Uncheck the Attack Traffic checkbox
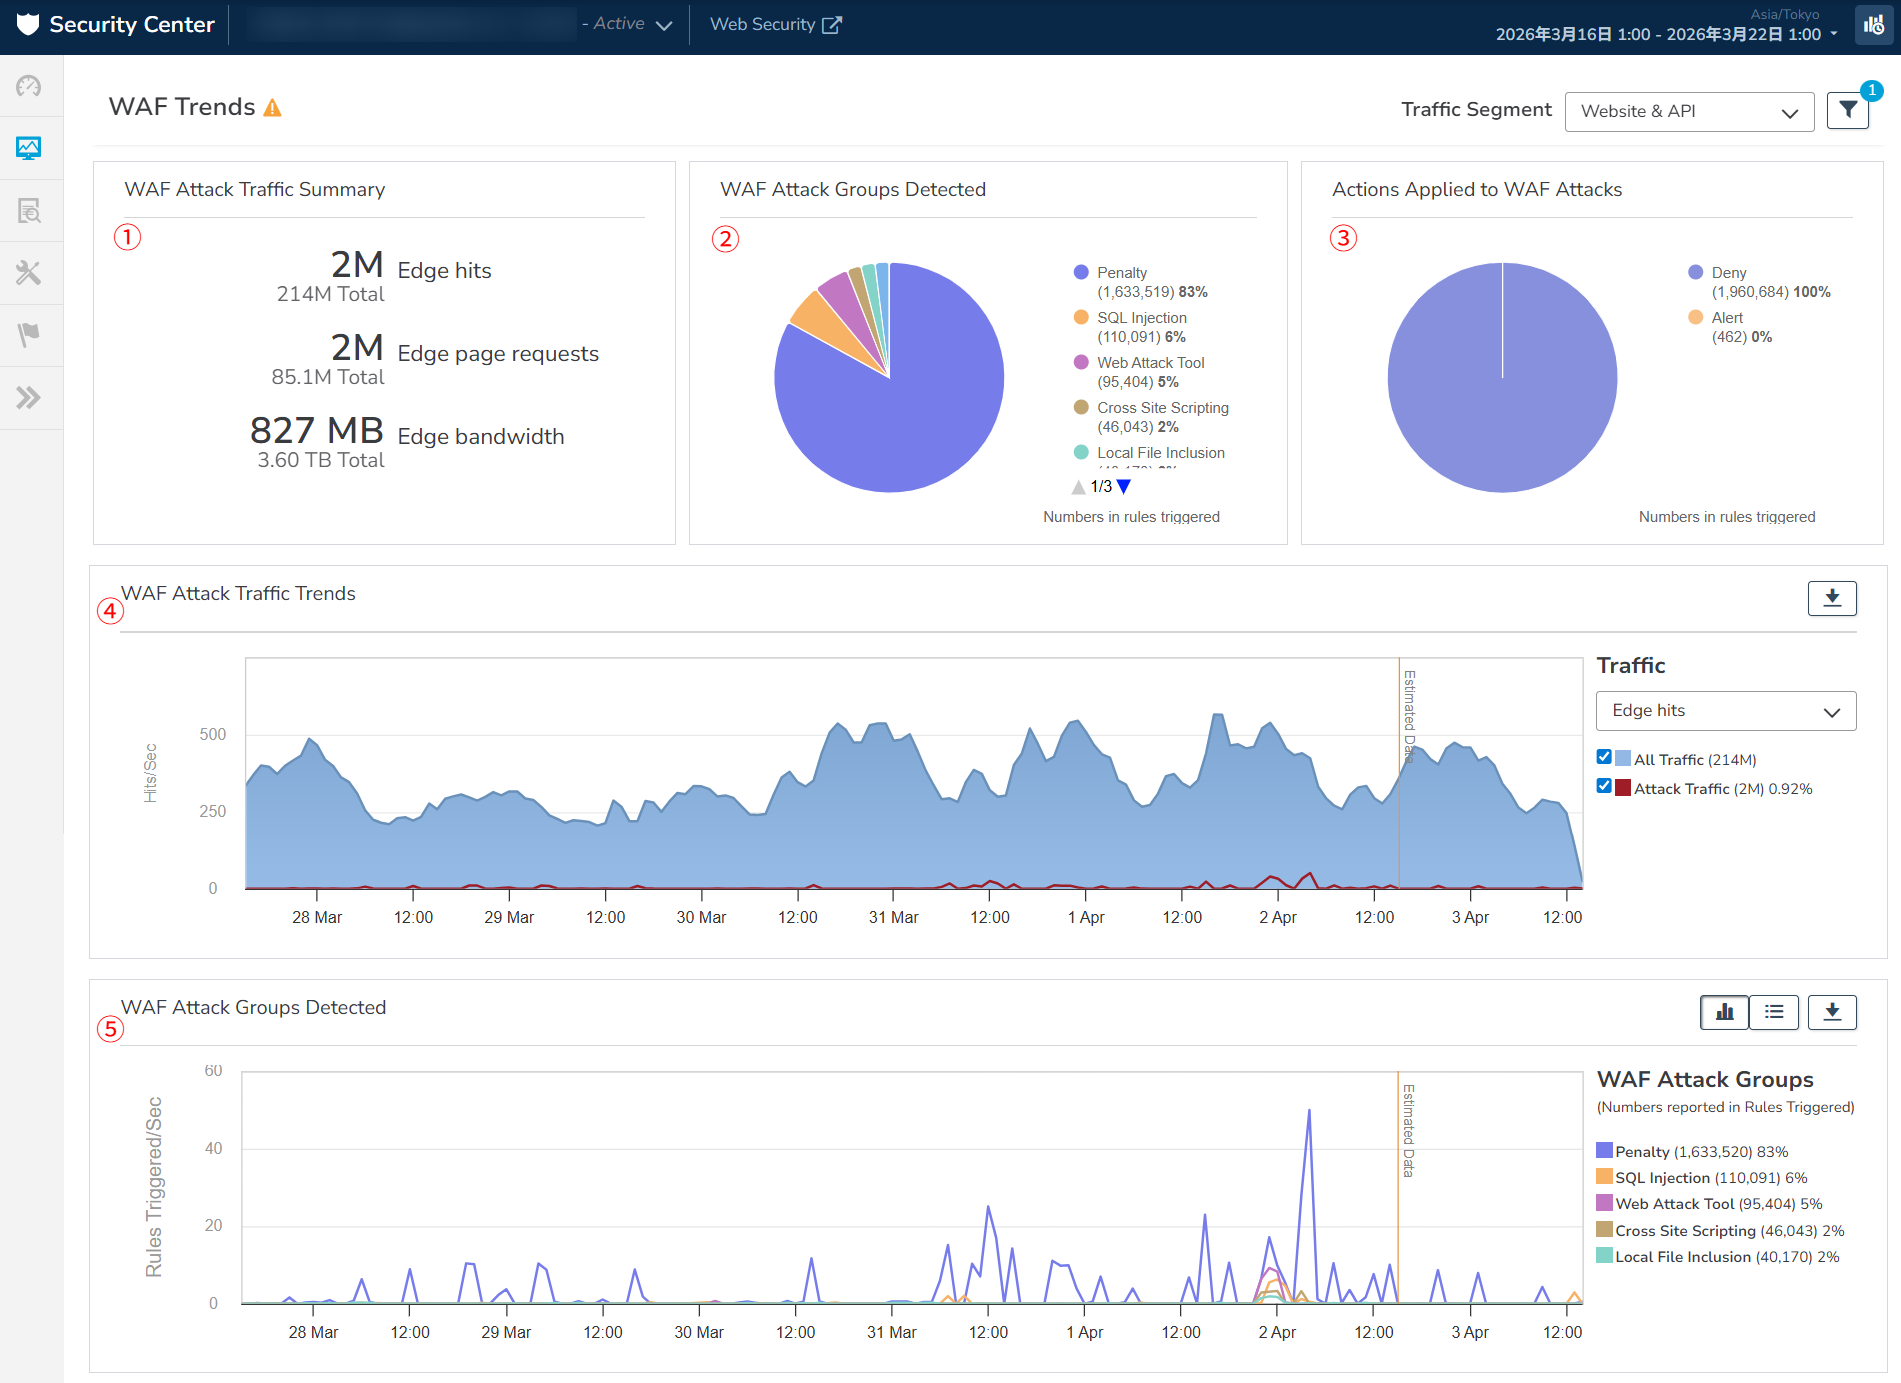The image size is (1901, 1383). (x=1604, y=787)
